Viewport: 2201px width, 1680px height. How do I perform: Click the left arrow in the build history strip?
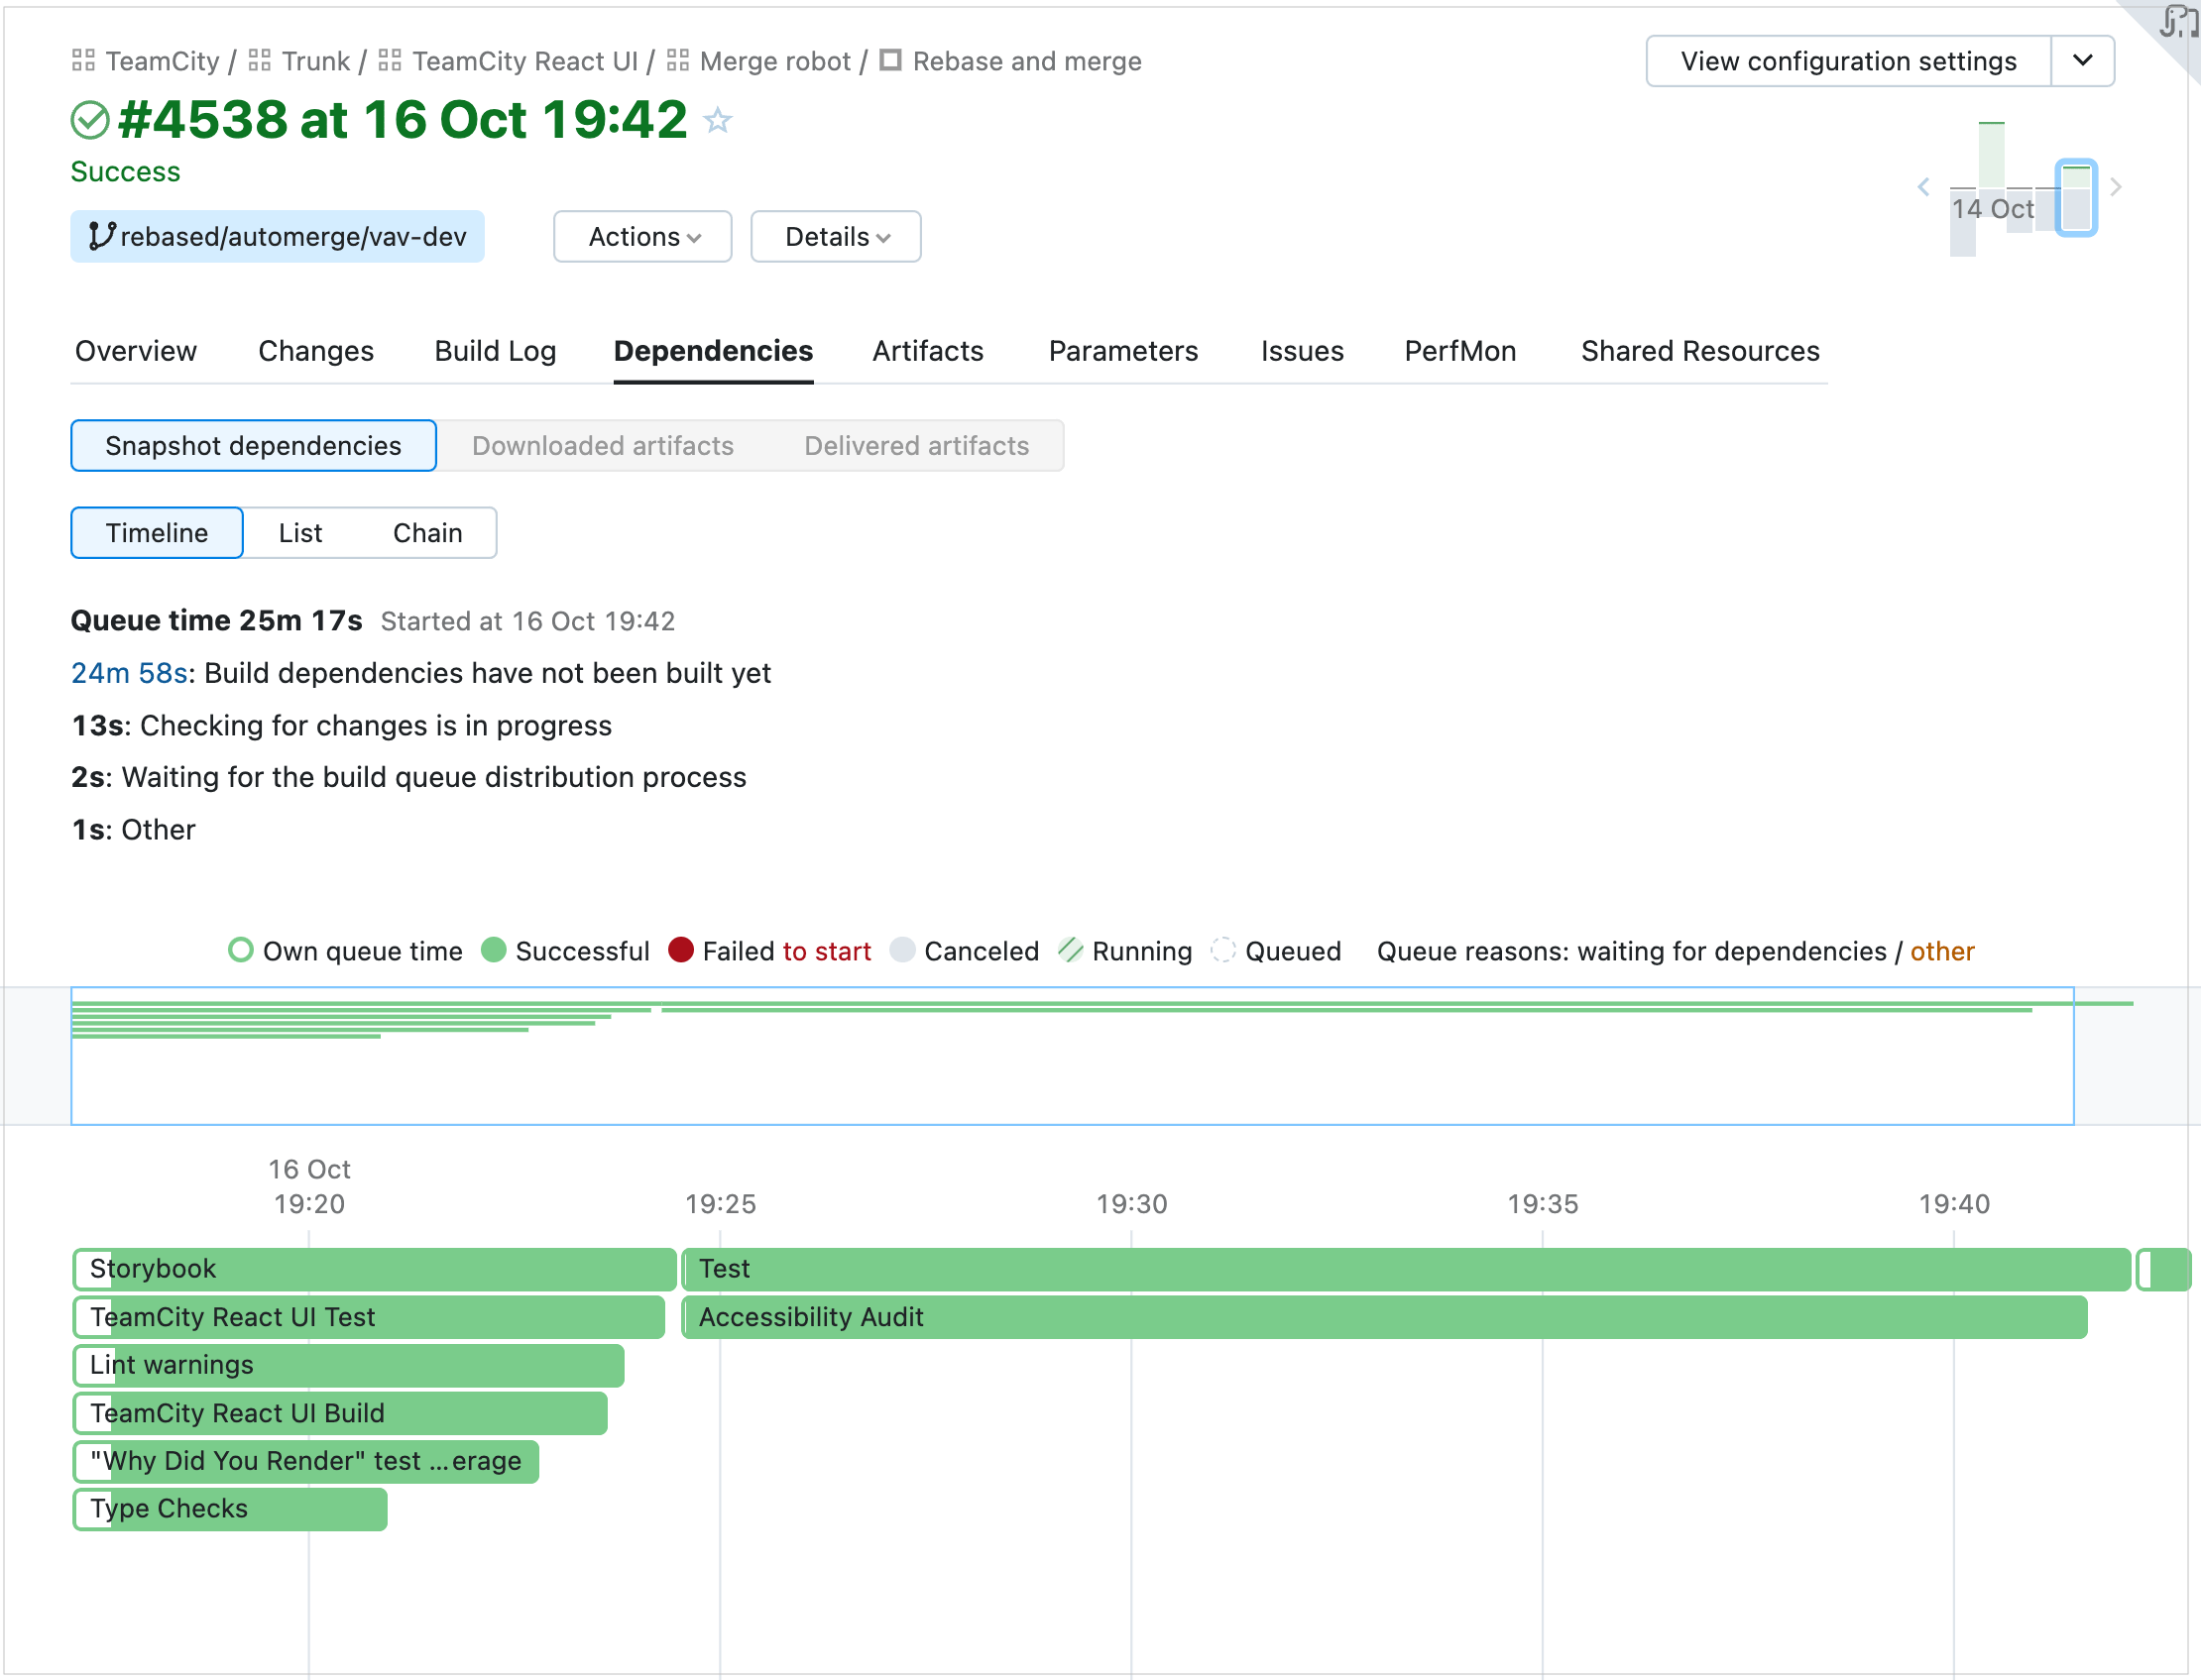click(1924, 187)
